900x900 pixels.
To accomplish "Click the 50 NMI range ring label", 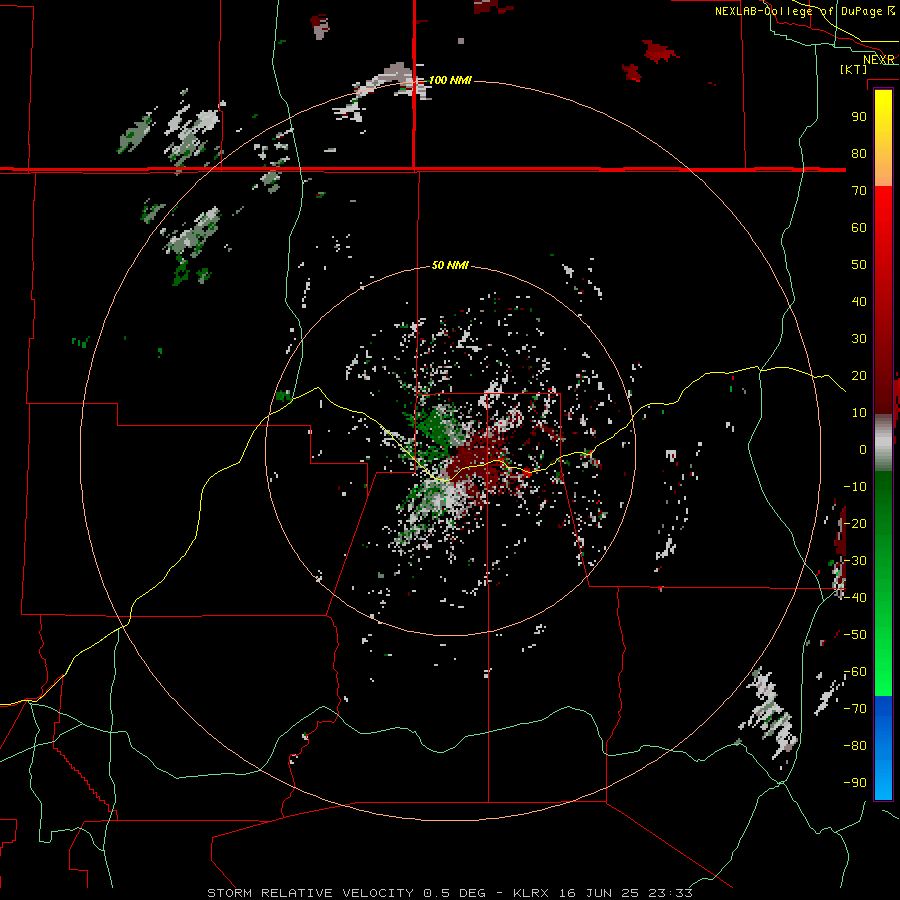I will pyautogui.click(x=450, y=265).
